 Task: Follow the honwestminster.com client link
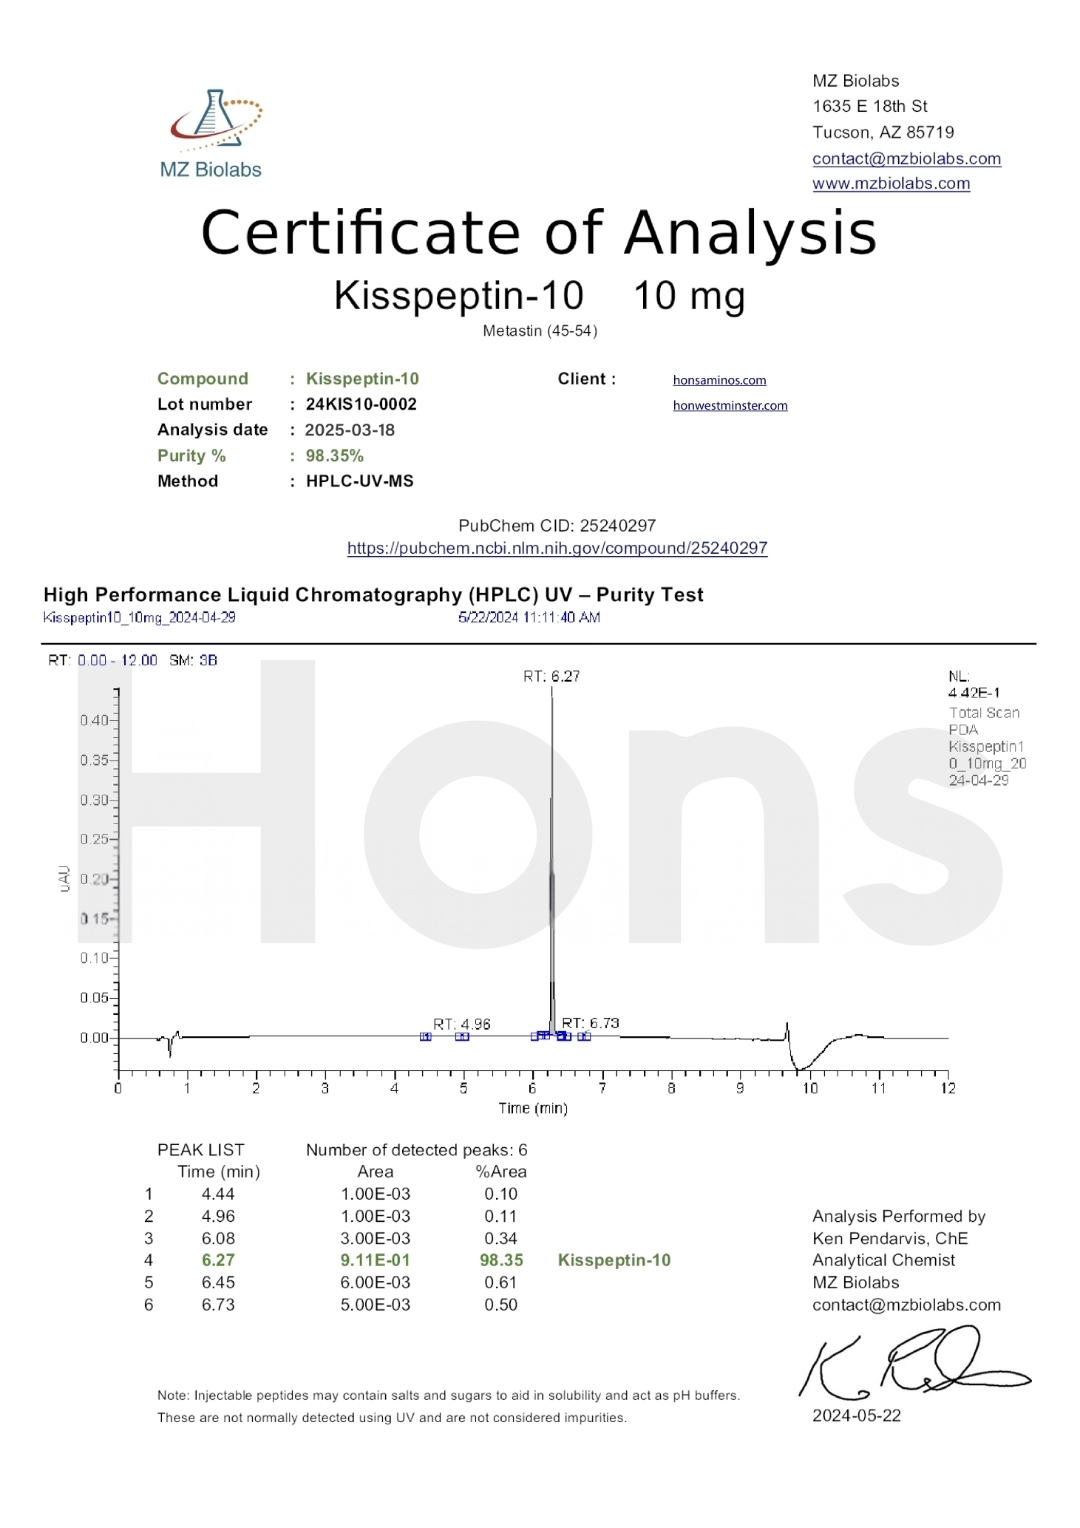[730, 405]
